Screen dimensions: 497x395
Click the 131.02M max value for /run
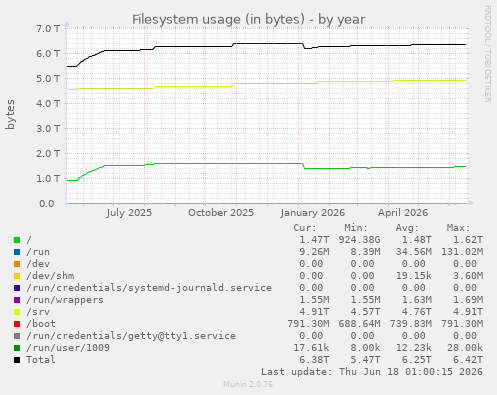click(x=462, y=252)
